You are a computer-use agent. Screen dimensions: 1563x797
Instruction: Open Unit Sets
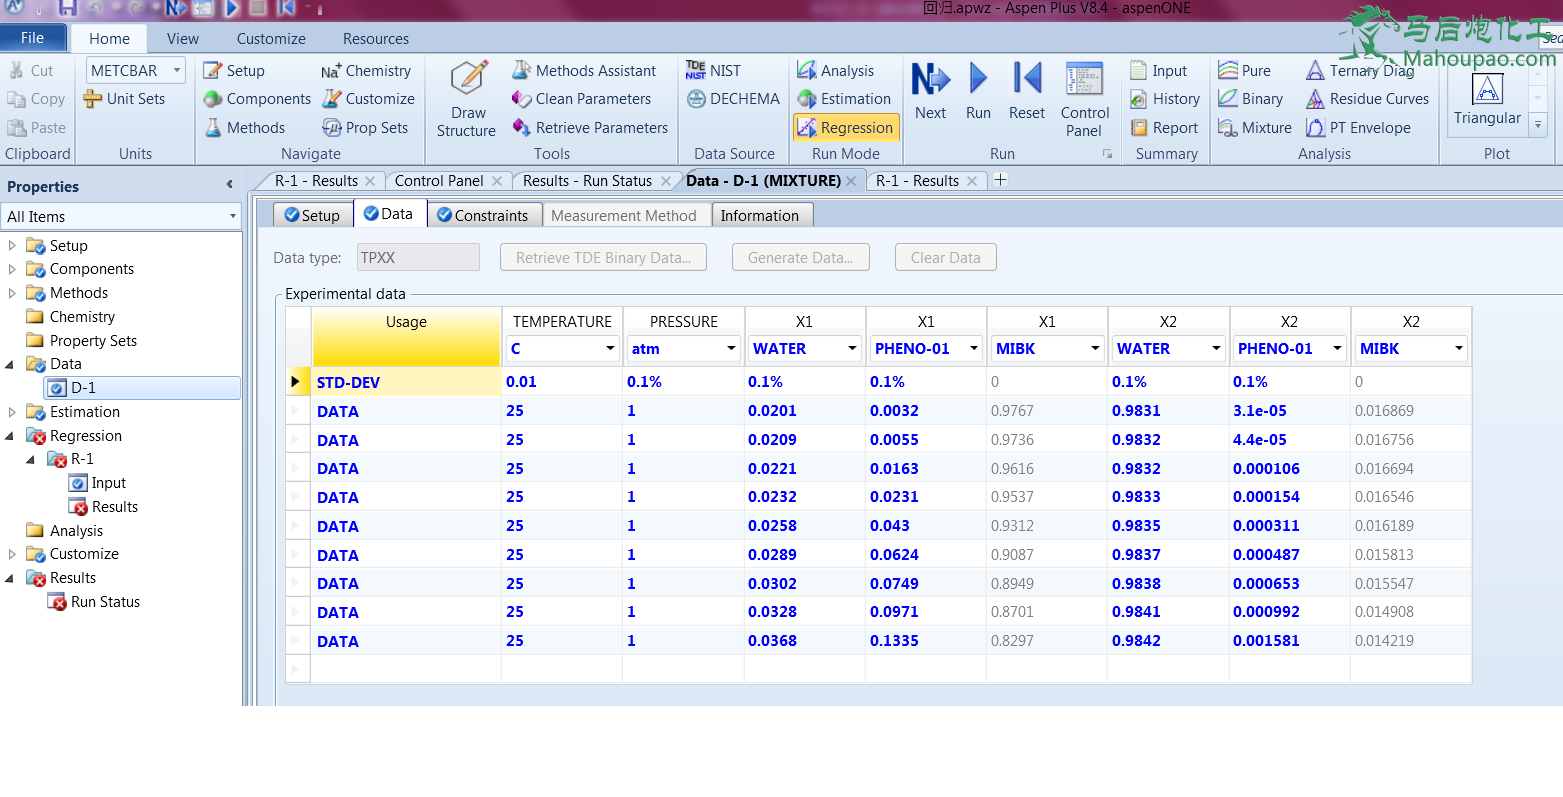pos(124,99)
